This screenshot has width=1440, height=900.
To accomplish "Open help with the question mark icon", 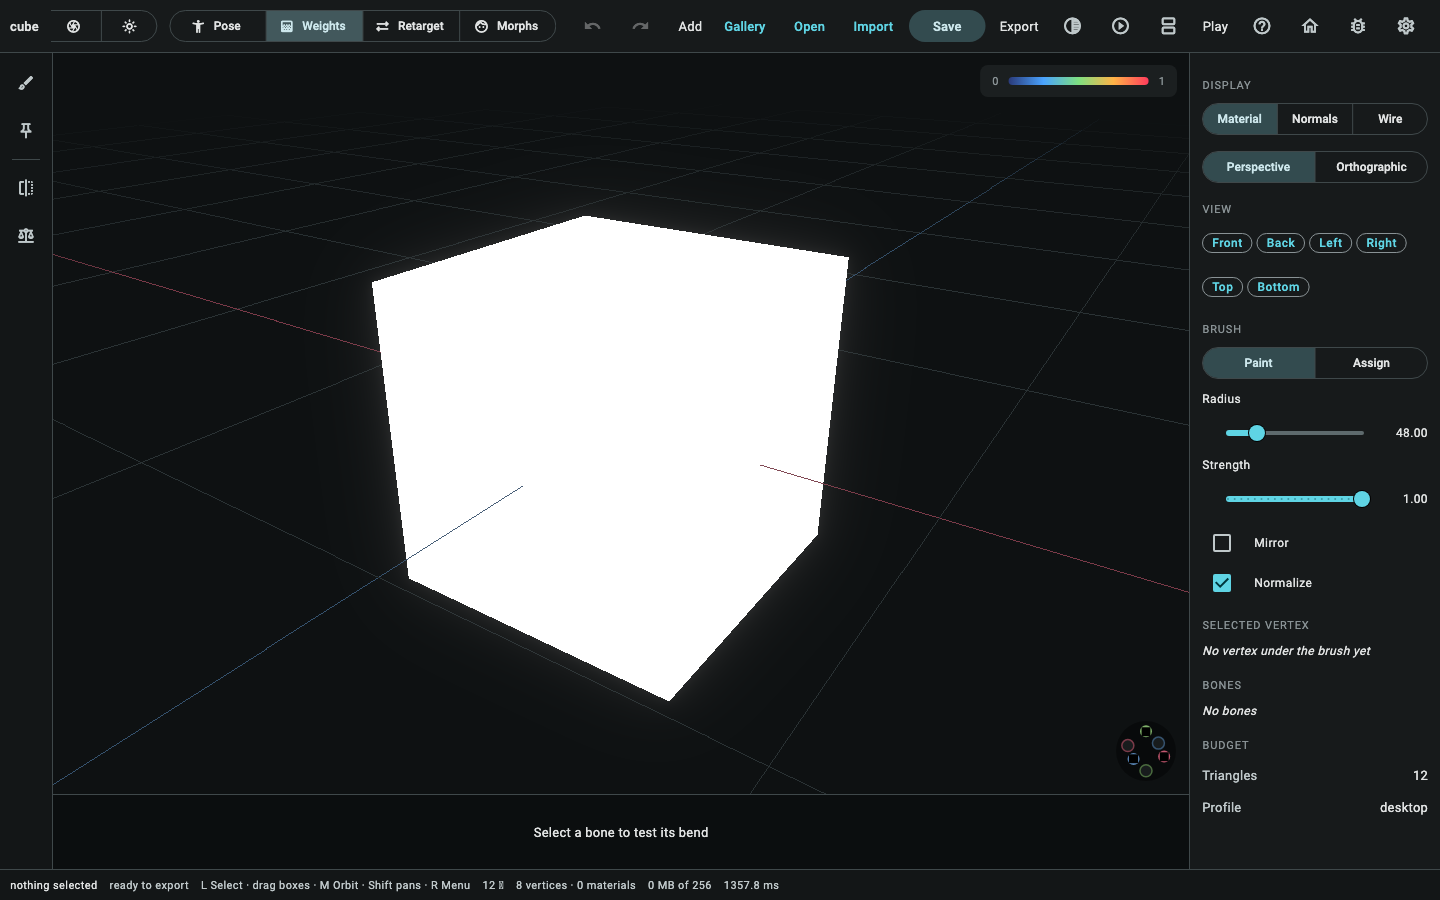I will (x=1262, y=26).
